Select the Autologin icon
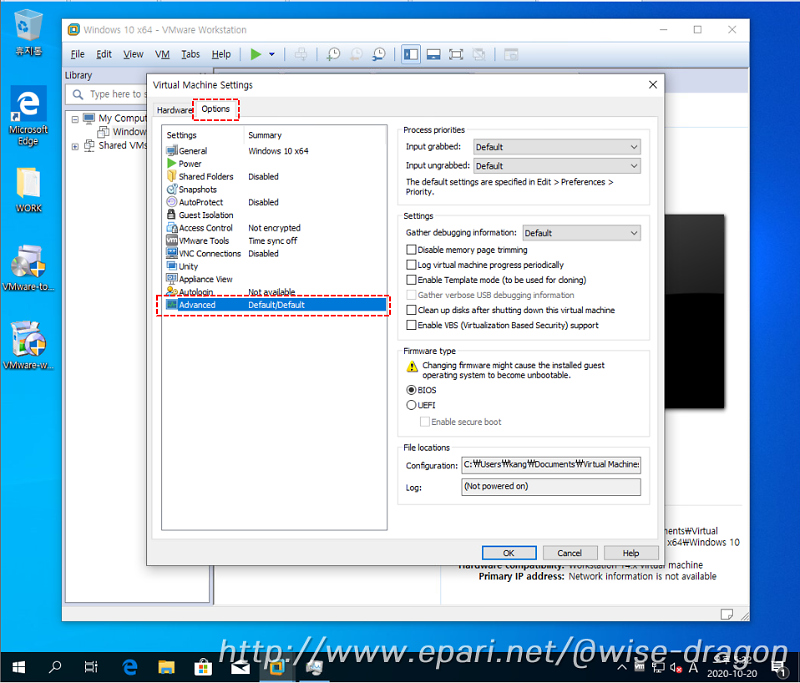 click(172, 291)
